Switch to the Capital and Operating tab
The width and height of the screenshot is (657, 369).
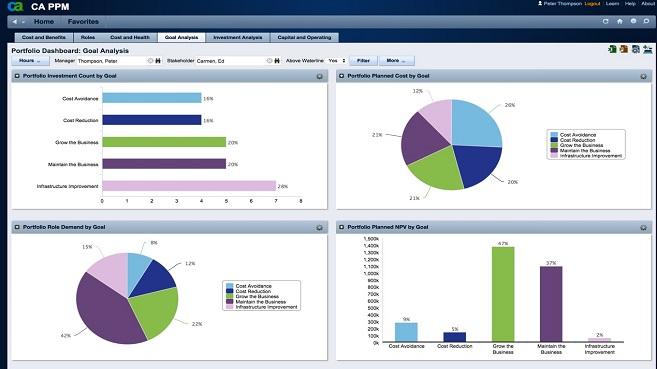pyautogui.click(x=304, y=37)
